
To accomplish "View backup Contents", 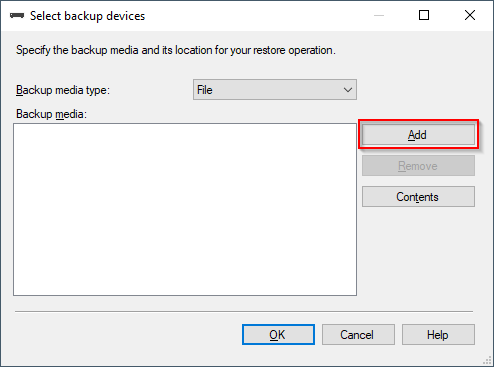I will click(x=418, y=196).
